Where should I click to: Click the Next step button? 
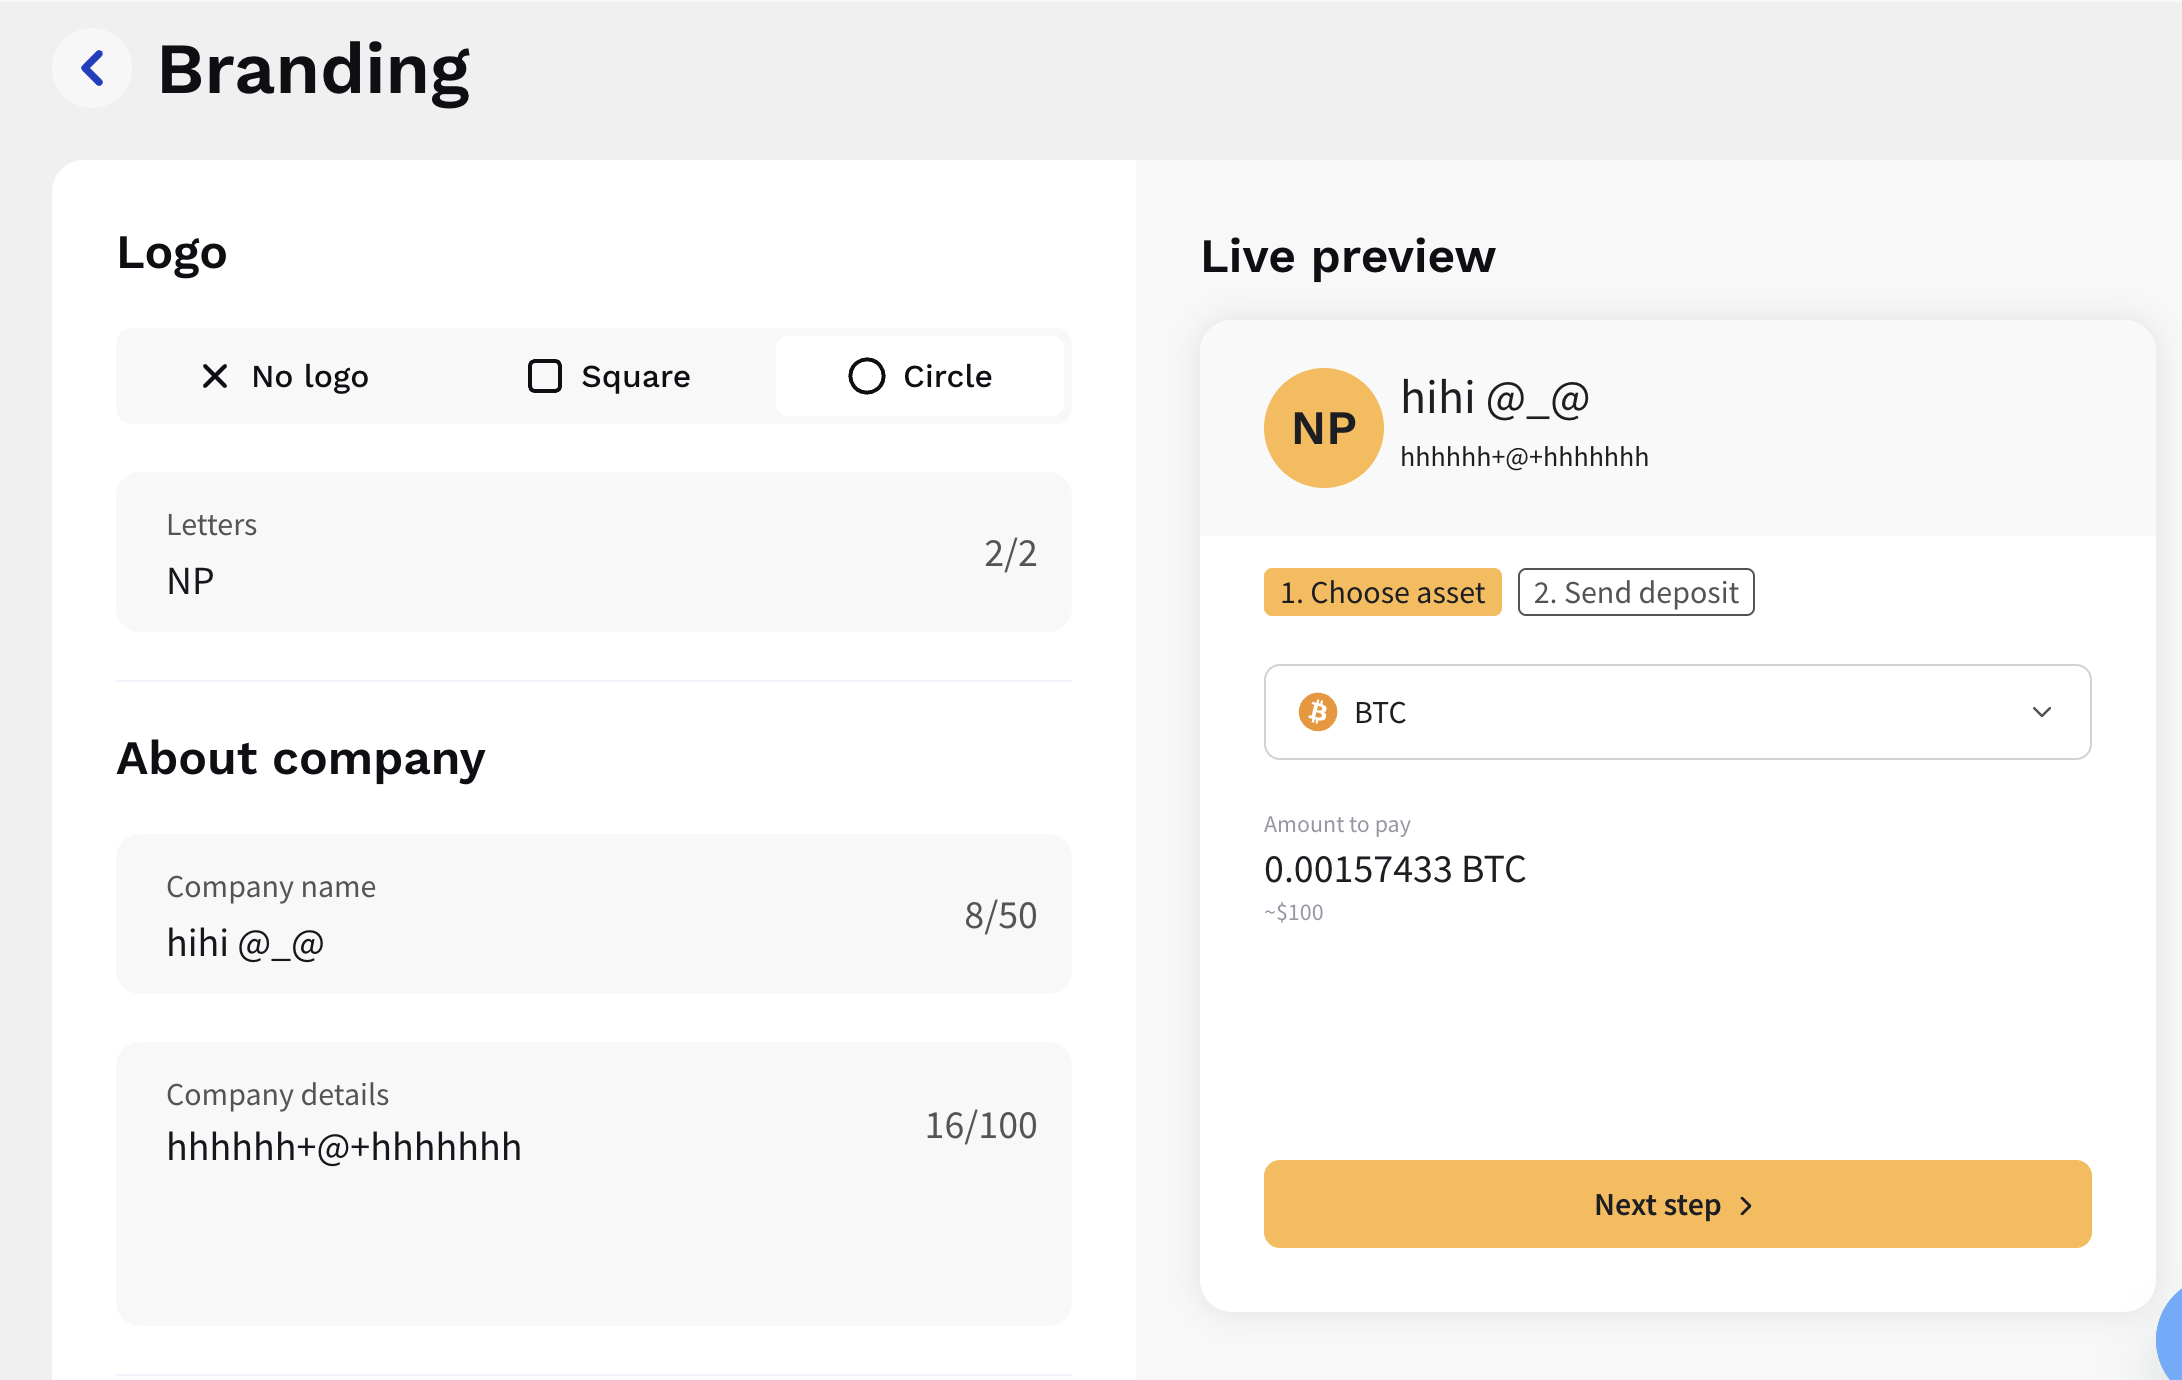pyautogui.click(x=1678, y=1204)
